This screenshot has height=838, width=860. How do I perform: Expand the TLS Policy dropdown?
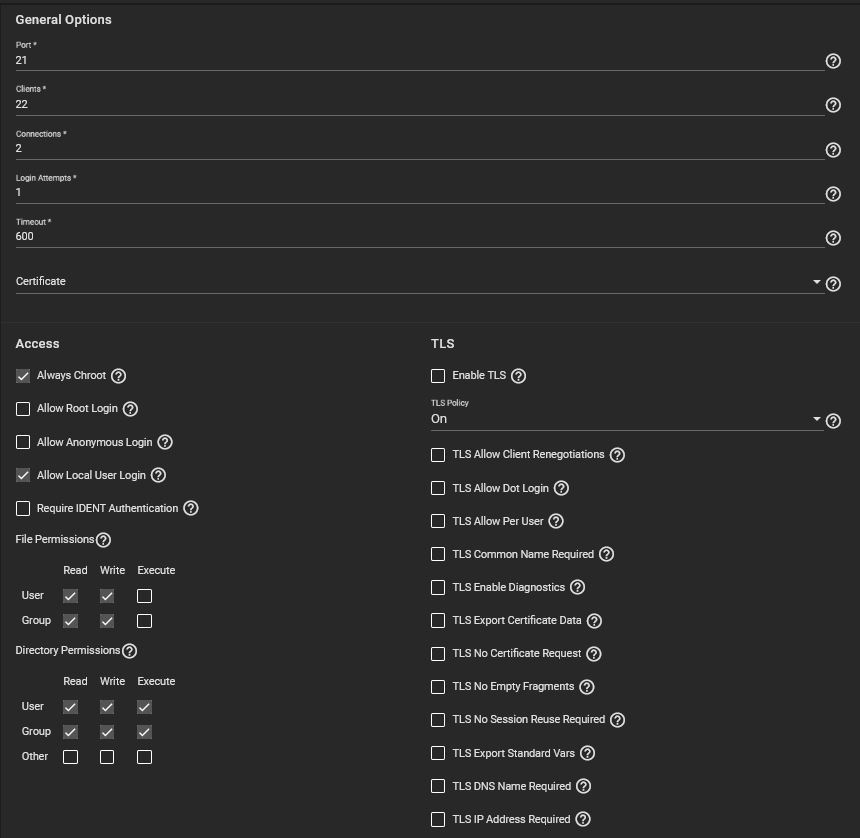pos(625,419)
